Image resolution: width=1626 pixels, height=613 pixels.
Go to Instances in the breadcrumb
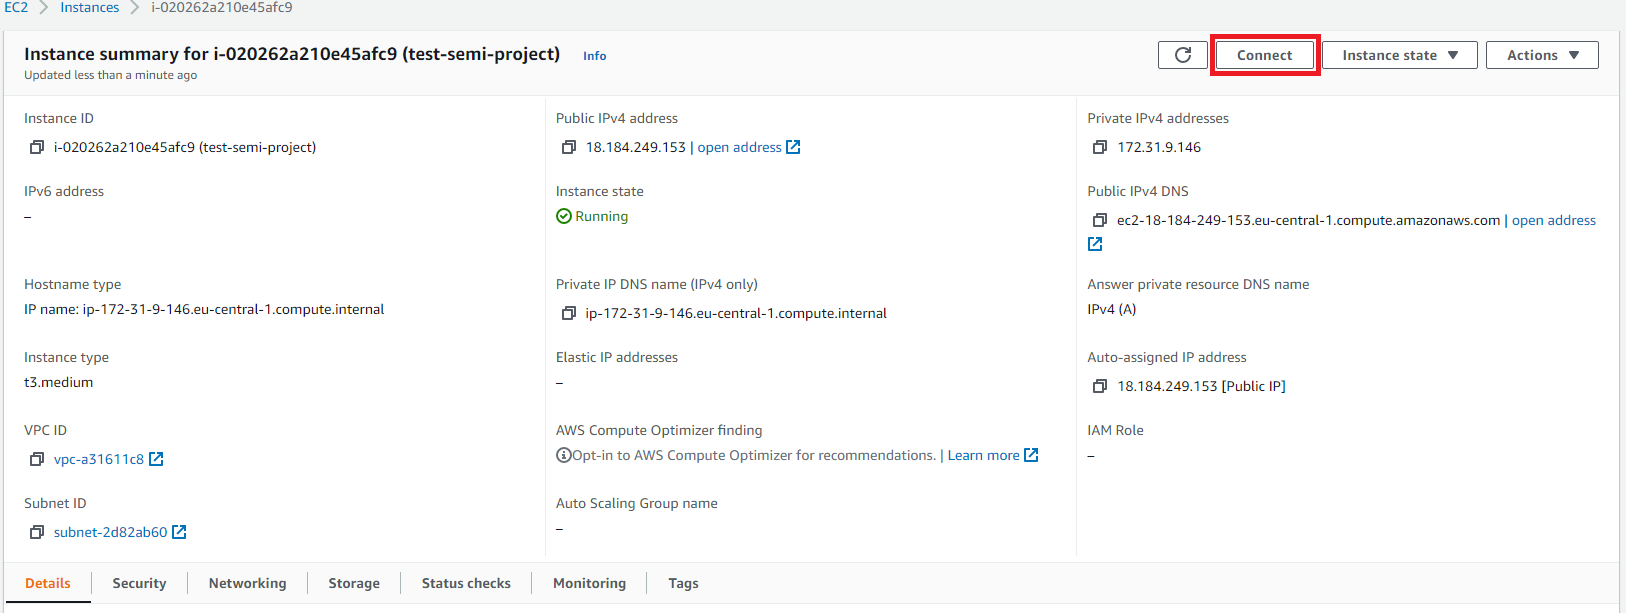coord(89,8)
